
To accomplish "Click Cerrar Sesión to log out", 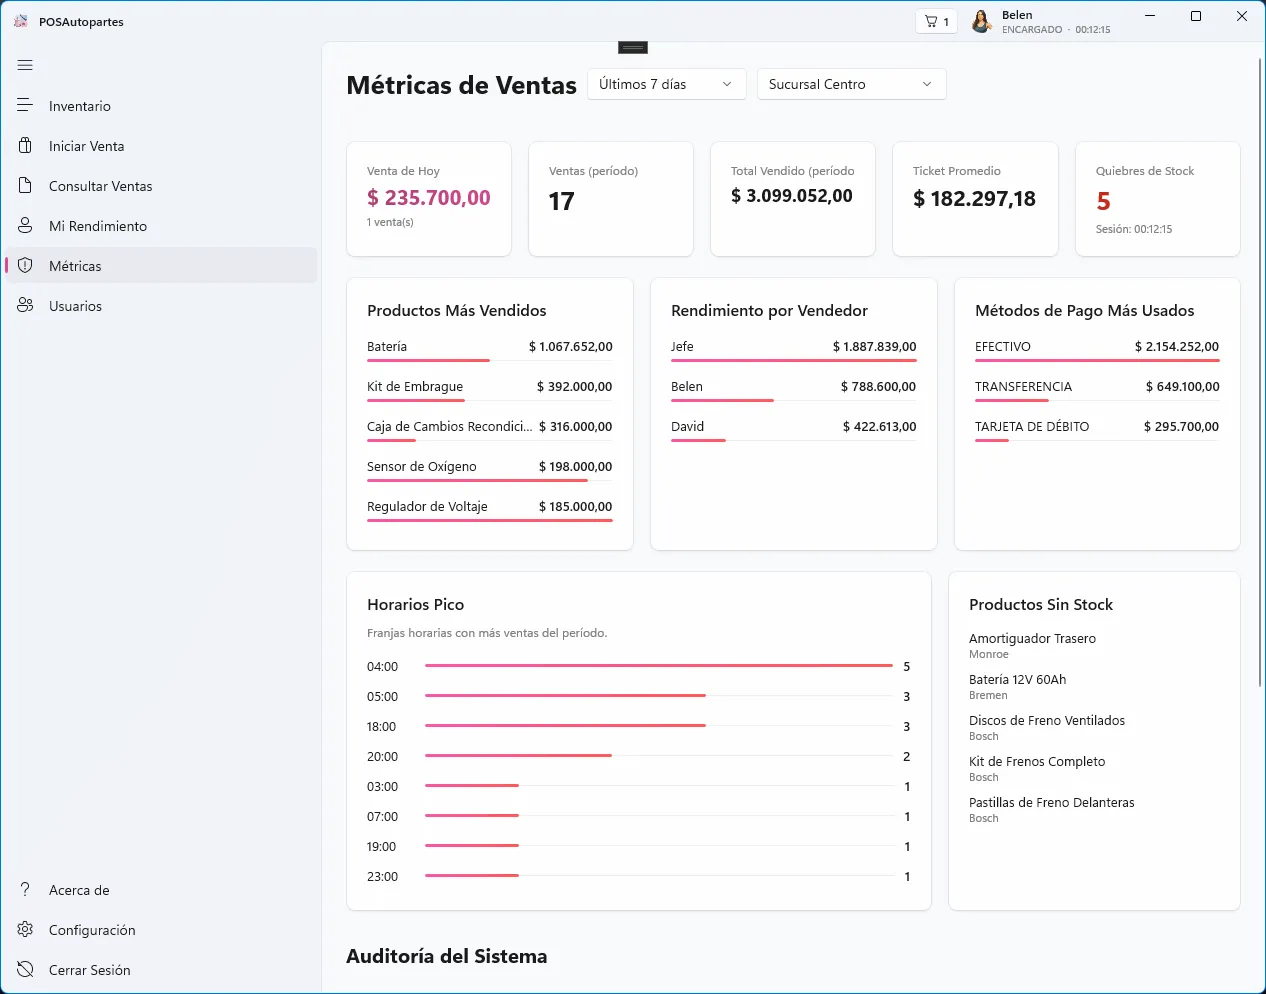I will pos(162,970).
